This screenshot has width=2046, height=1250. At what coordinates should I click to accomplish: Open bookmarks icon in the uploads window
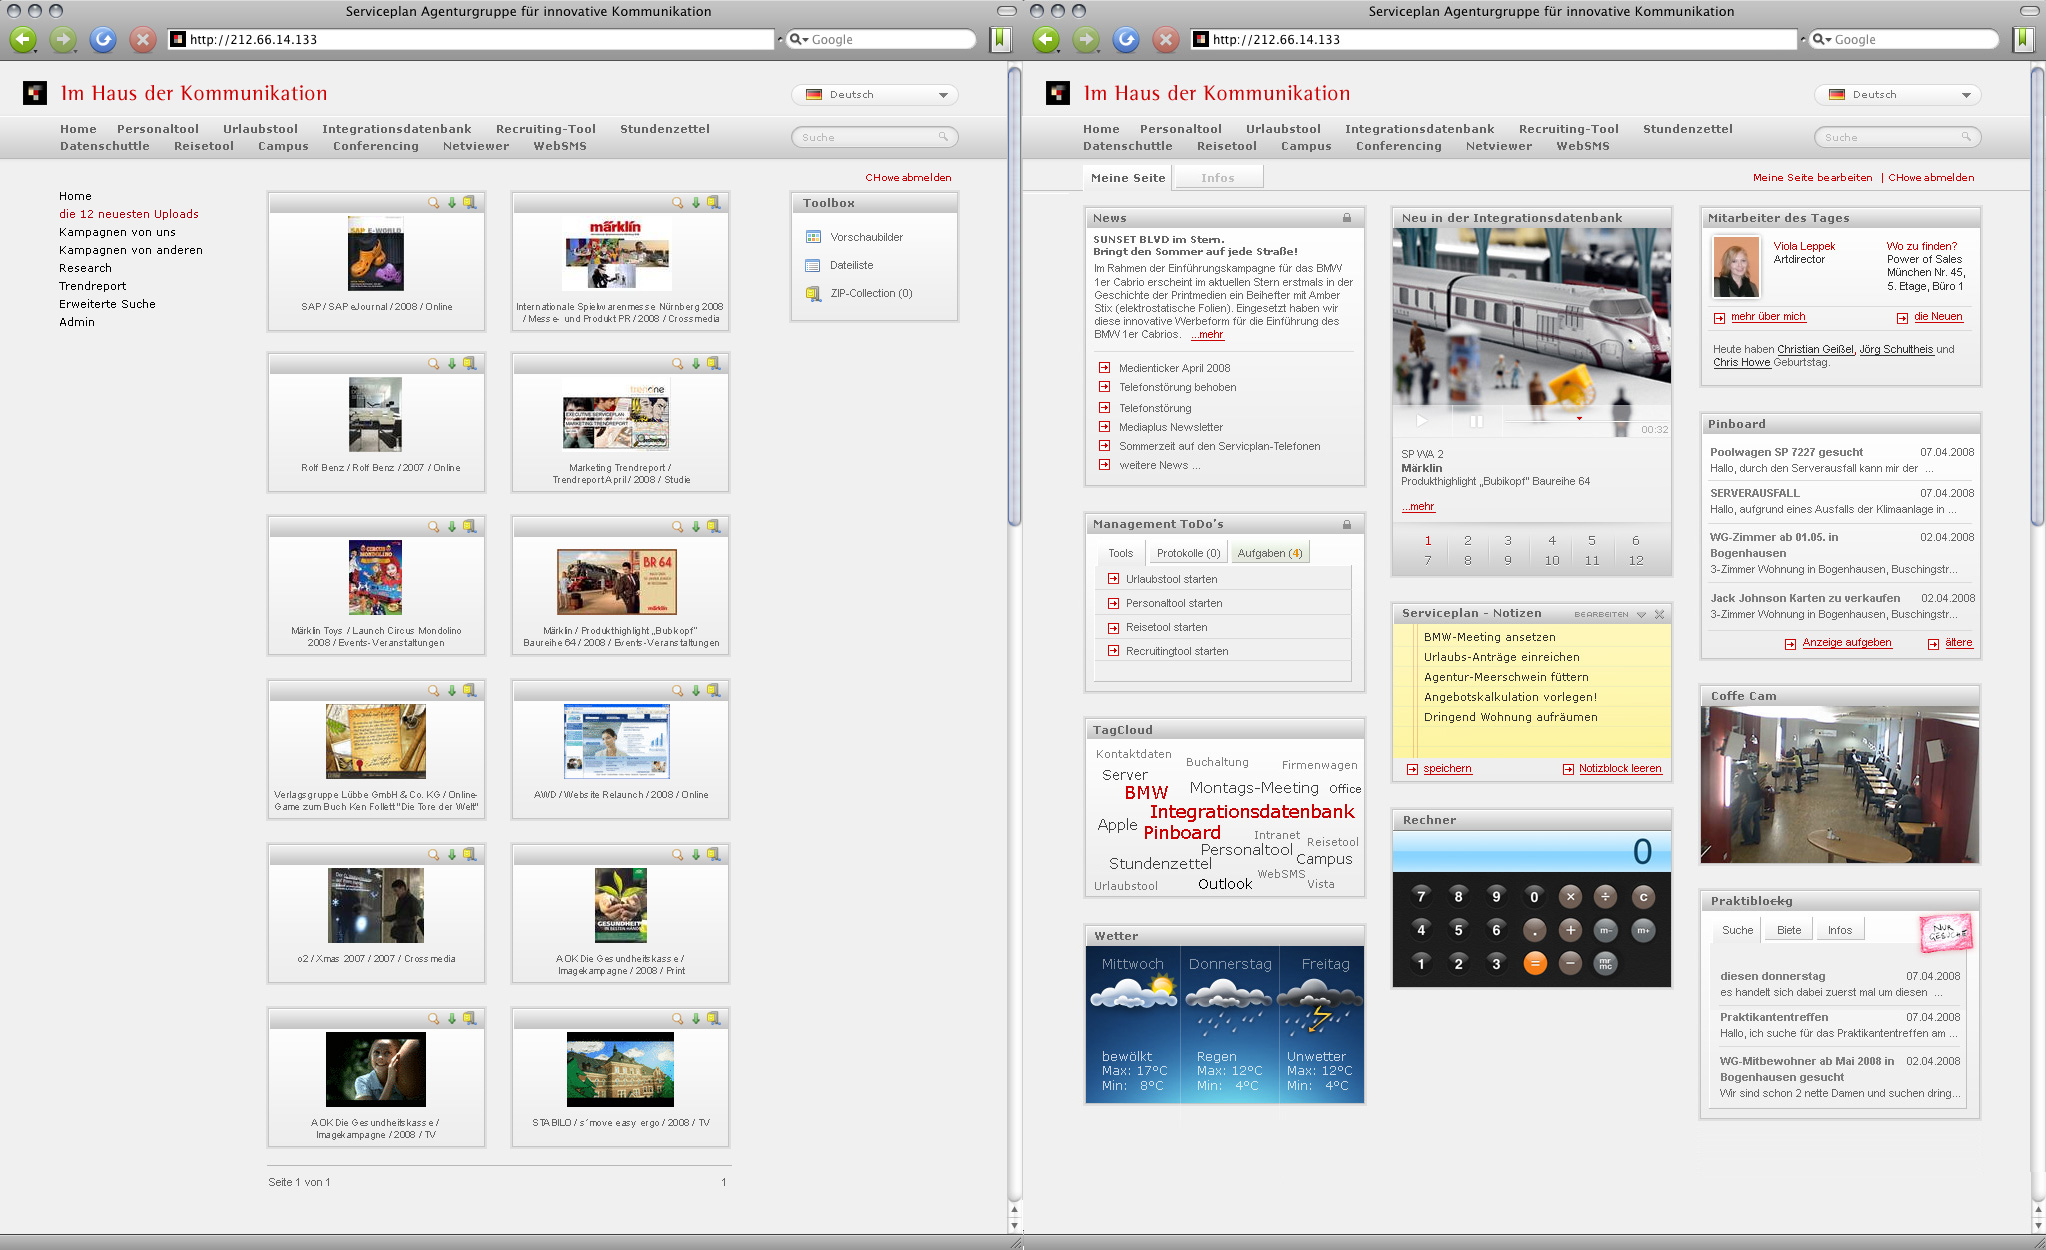tap(1000, 39)
